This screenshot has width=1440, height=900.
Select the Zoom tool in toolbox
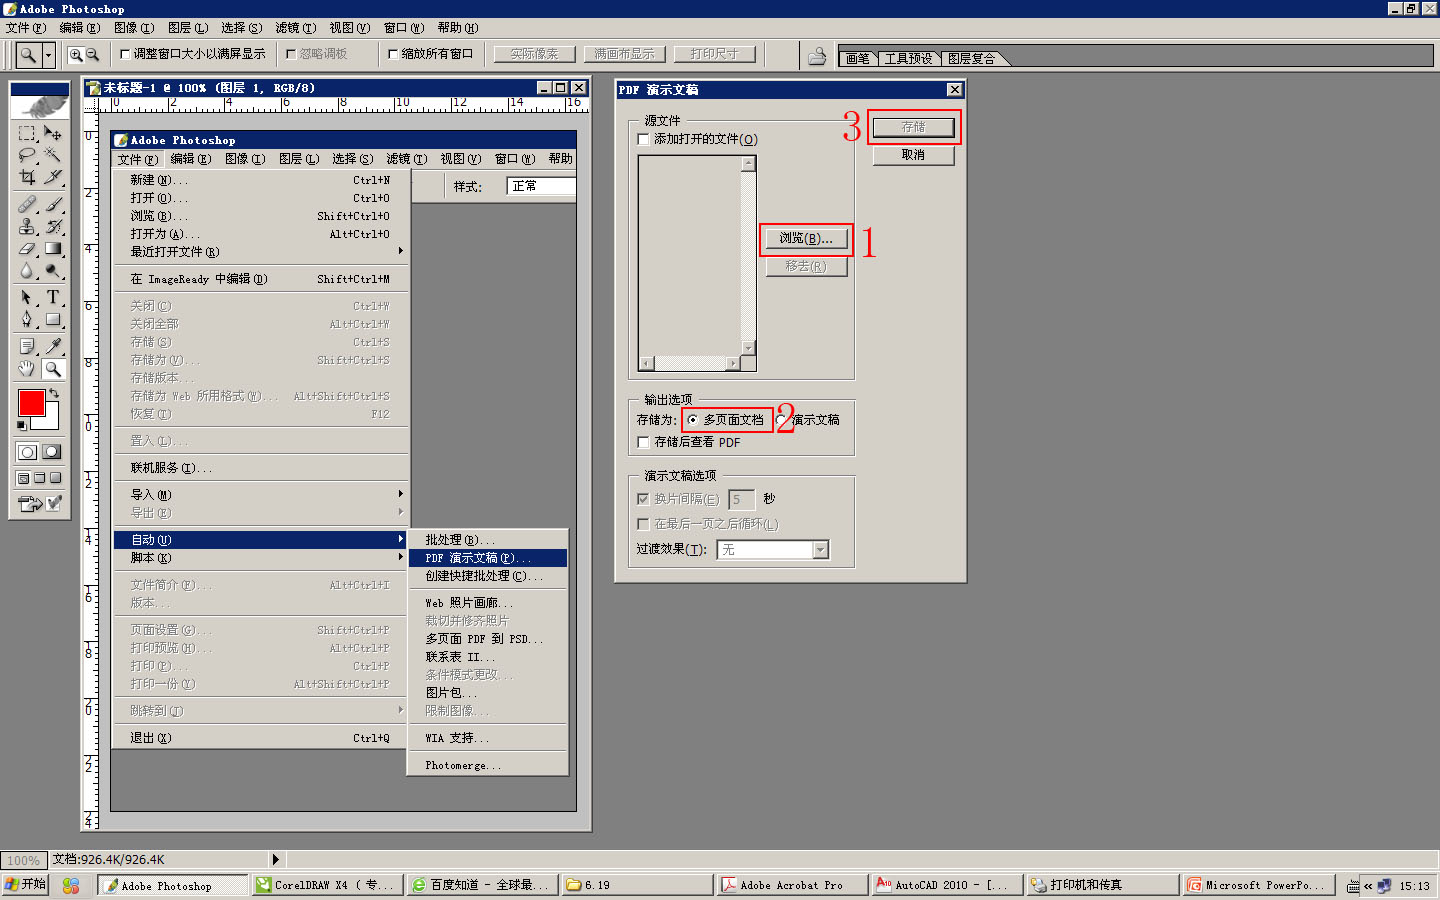(x=53, y=368)
